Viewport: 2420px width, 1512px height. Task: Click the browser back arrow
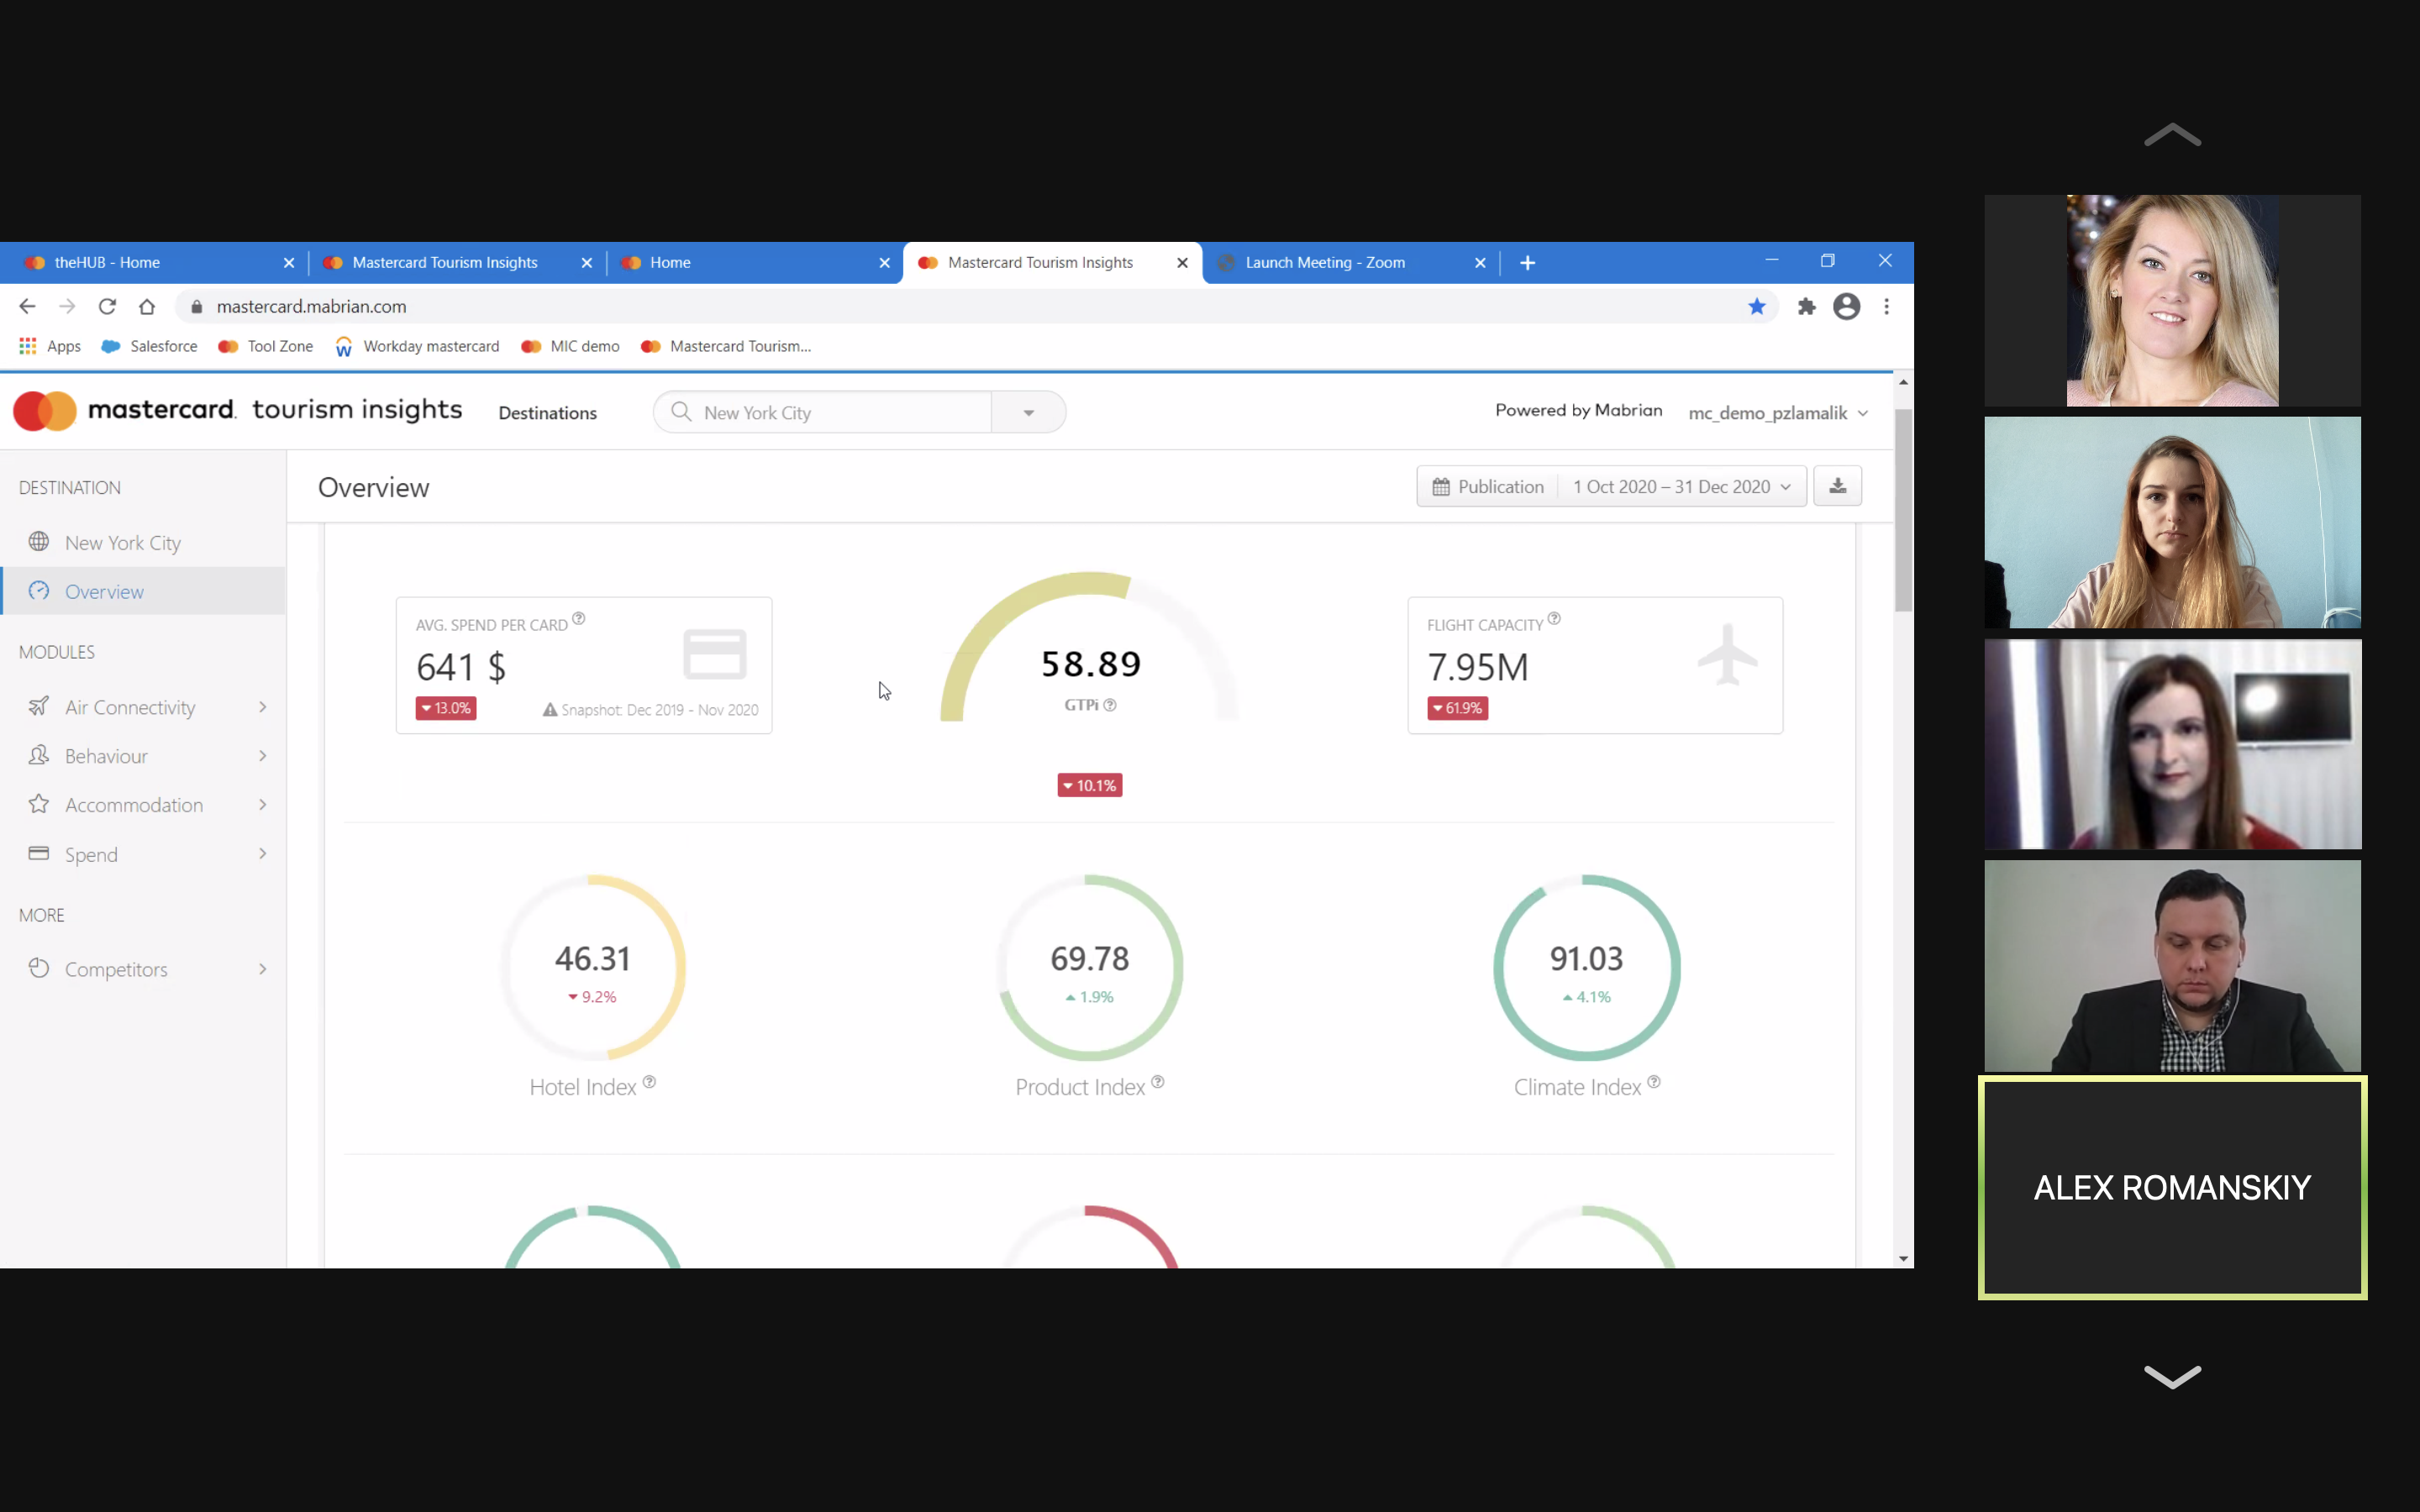pos(27,306)
